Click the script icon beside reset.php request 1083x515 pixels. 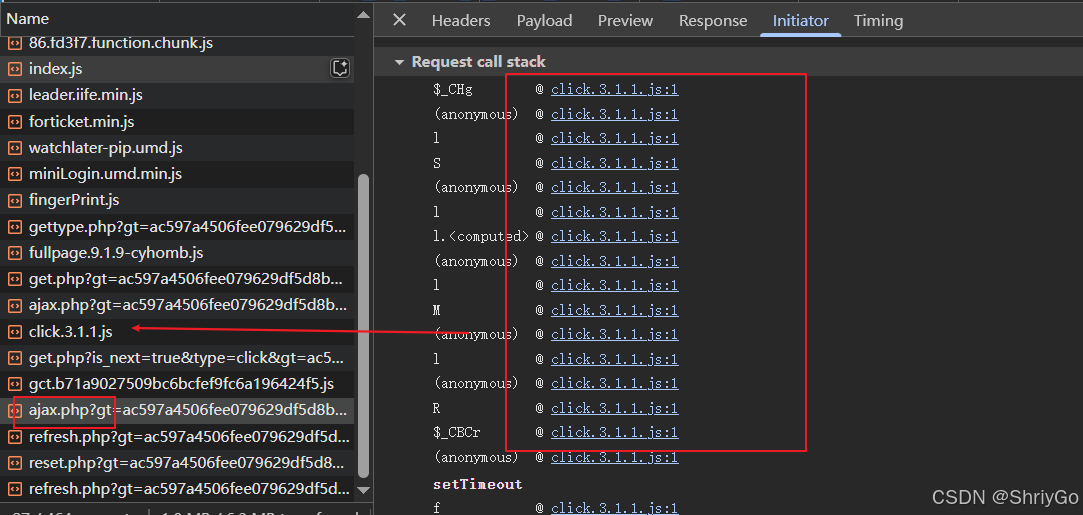pos(15,463)
